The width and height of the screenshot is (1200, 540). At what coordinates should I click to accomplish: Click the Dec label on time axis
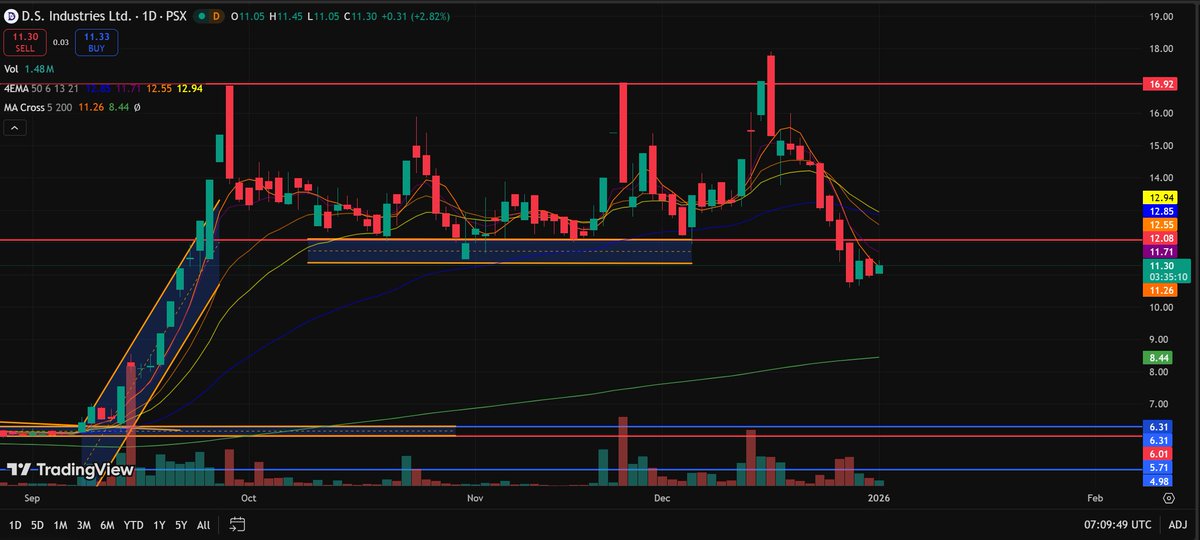[662, 497]
